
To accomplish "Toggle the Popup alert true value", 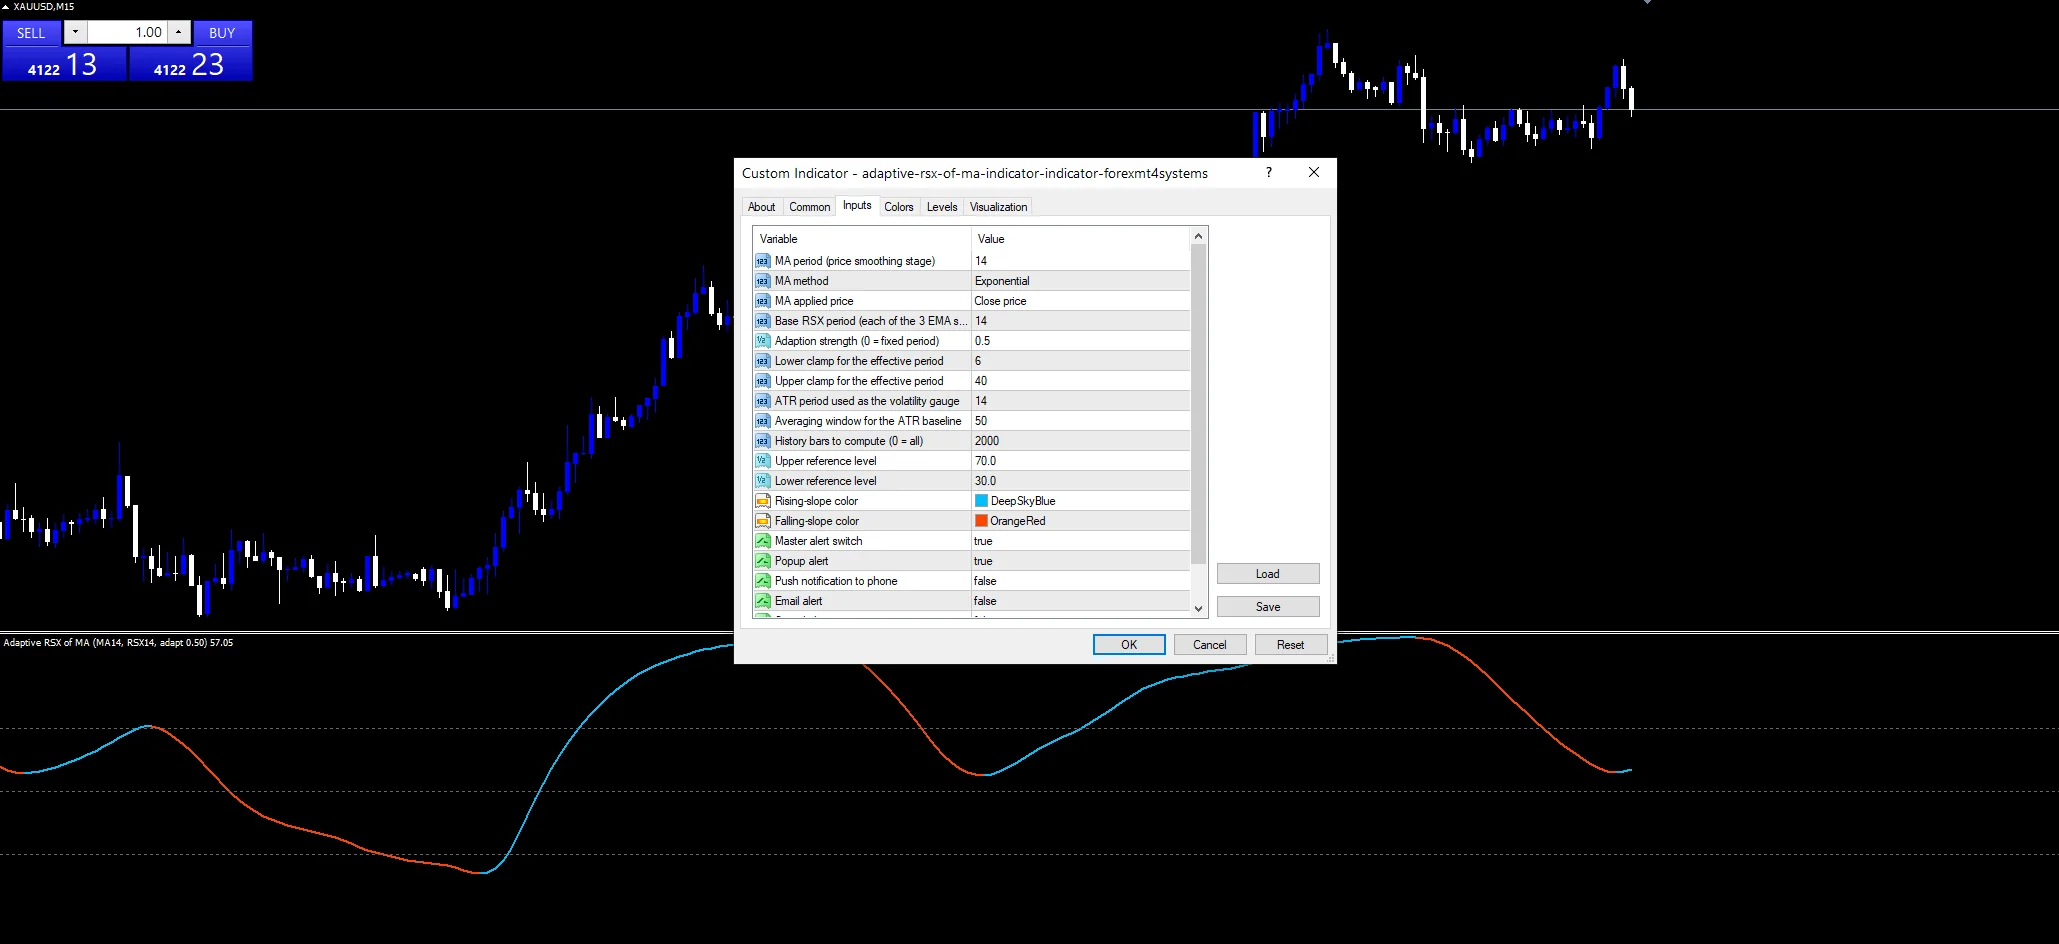I will coord(1081,561).
